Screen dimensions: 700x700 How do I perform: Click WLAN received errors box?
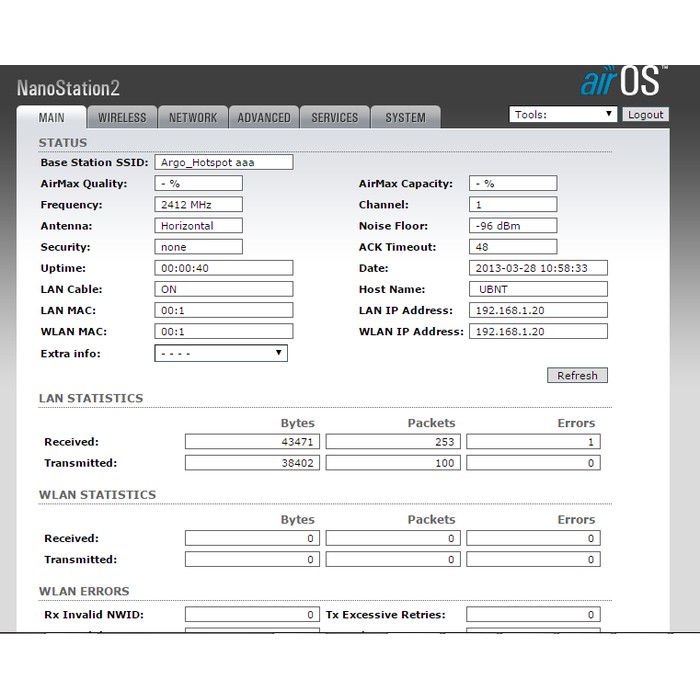(x=533, y=538)
